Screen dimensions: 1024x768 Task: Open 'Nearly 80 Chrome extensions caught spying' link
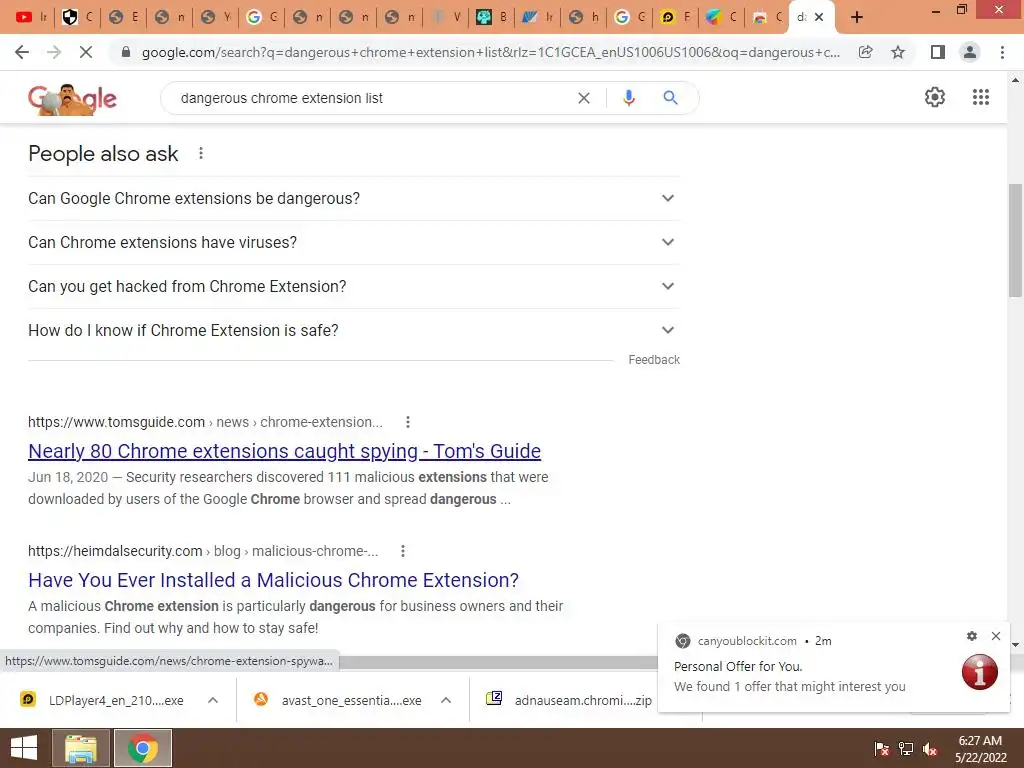pyautogui.click(x=284, y=451)
